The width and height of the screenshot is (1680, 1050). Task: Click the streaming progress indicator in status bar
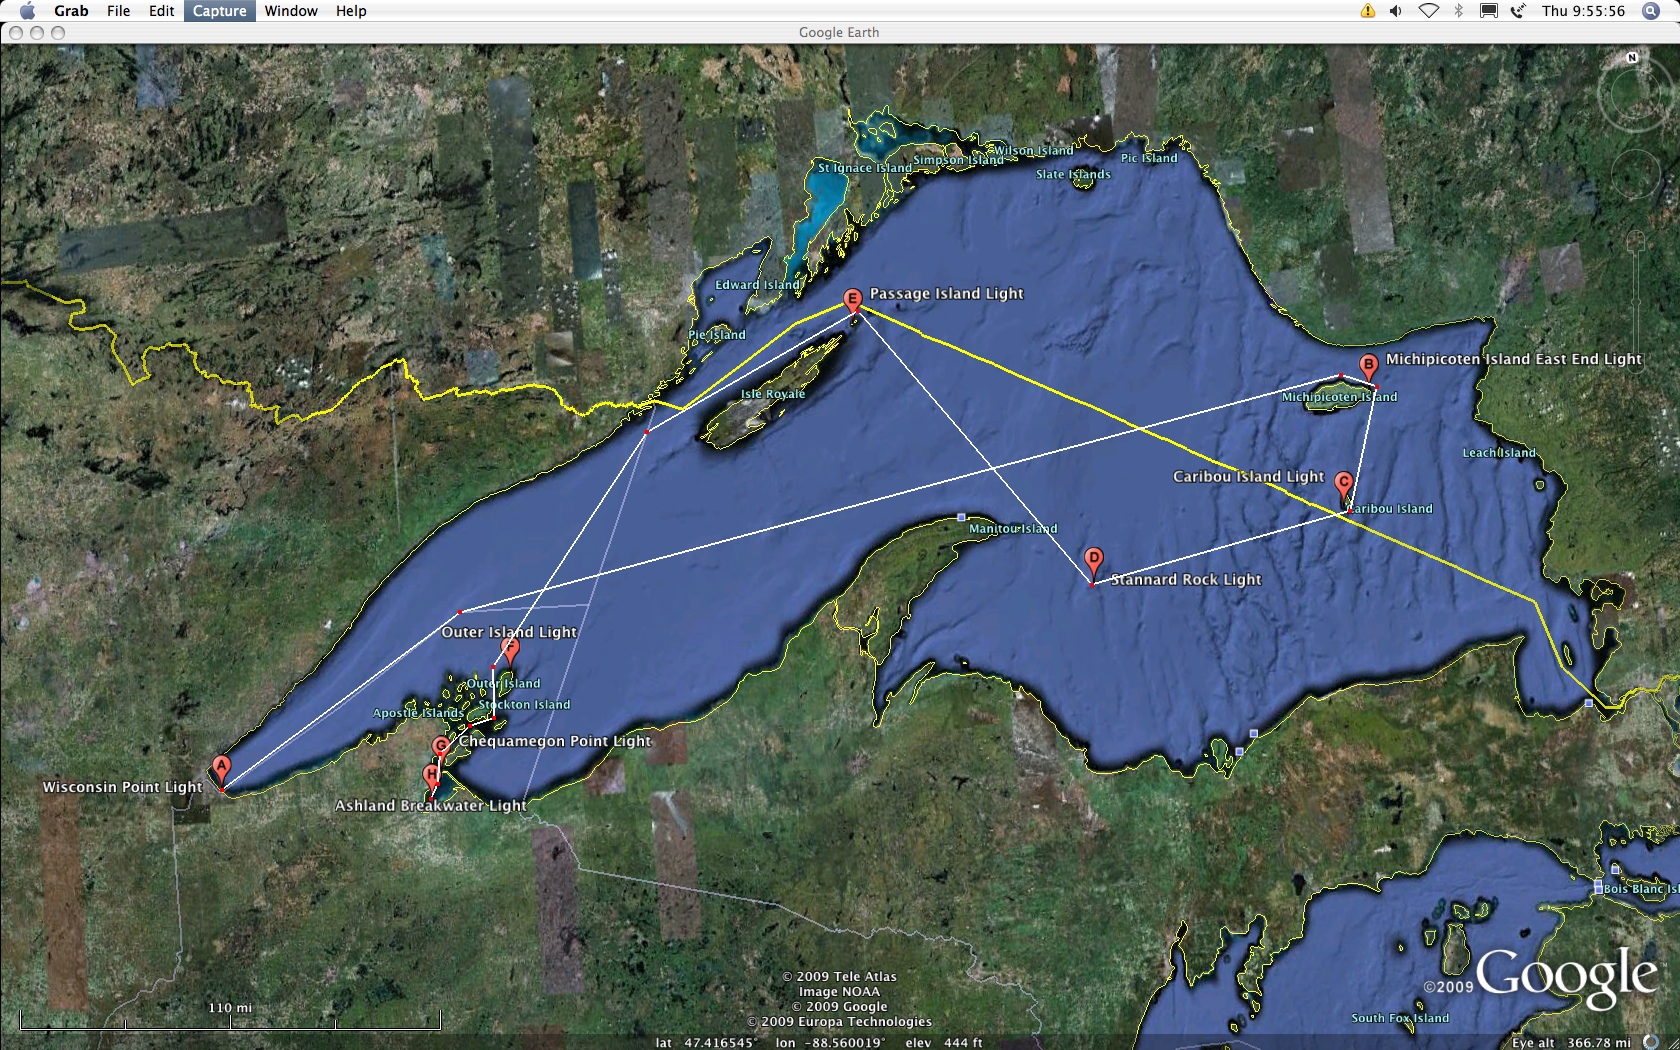(x=1651, y=1042)
